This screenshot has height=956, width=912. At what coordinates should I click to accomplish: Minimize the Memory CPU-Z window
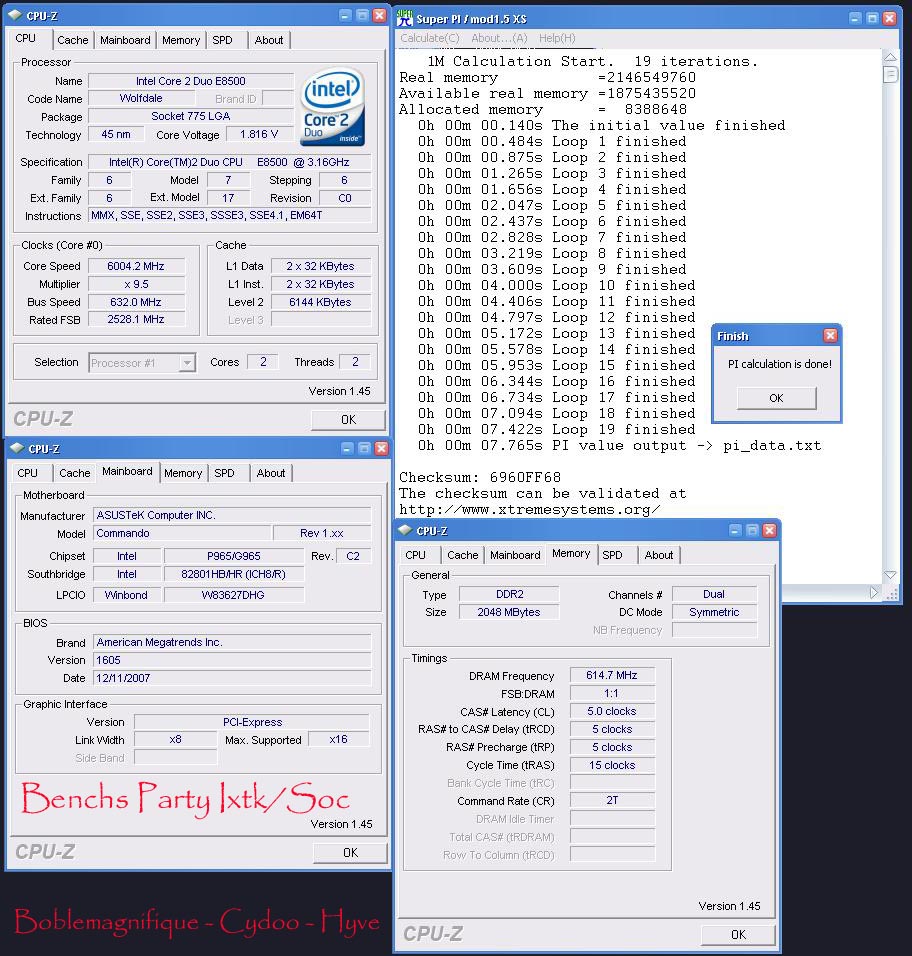pyautogui.click(x=735, y=530)
